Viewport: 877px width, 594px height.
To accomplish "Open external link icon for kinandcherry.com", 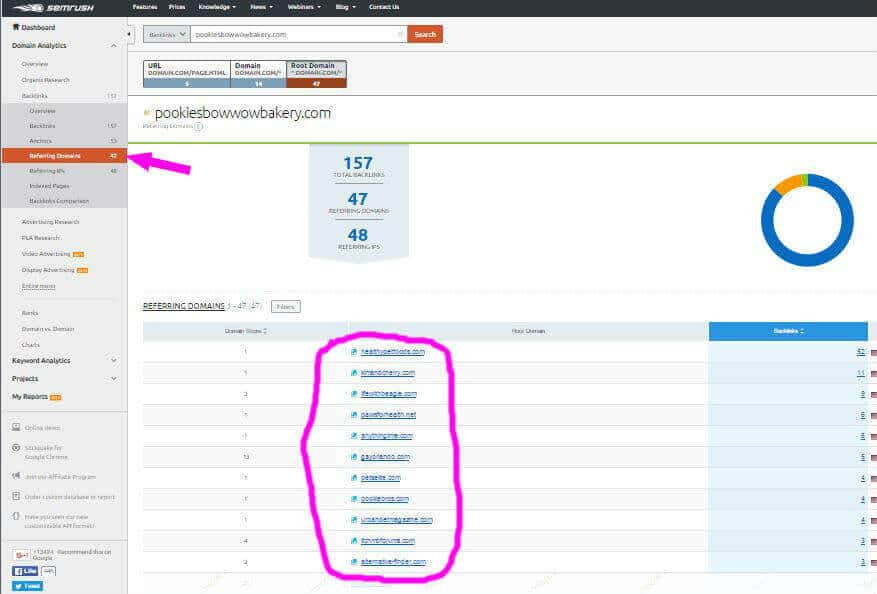I will point(353,373).
